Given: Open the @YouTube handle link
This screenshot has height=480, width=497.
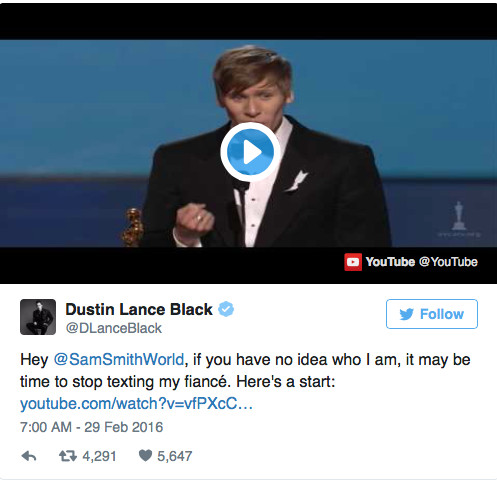Looking at the screenshot, I should pos(448,262).
